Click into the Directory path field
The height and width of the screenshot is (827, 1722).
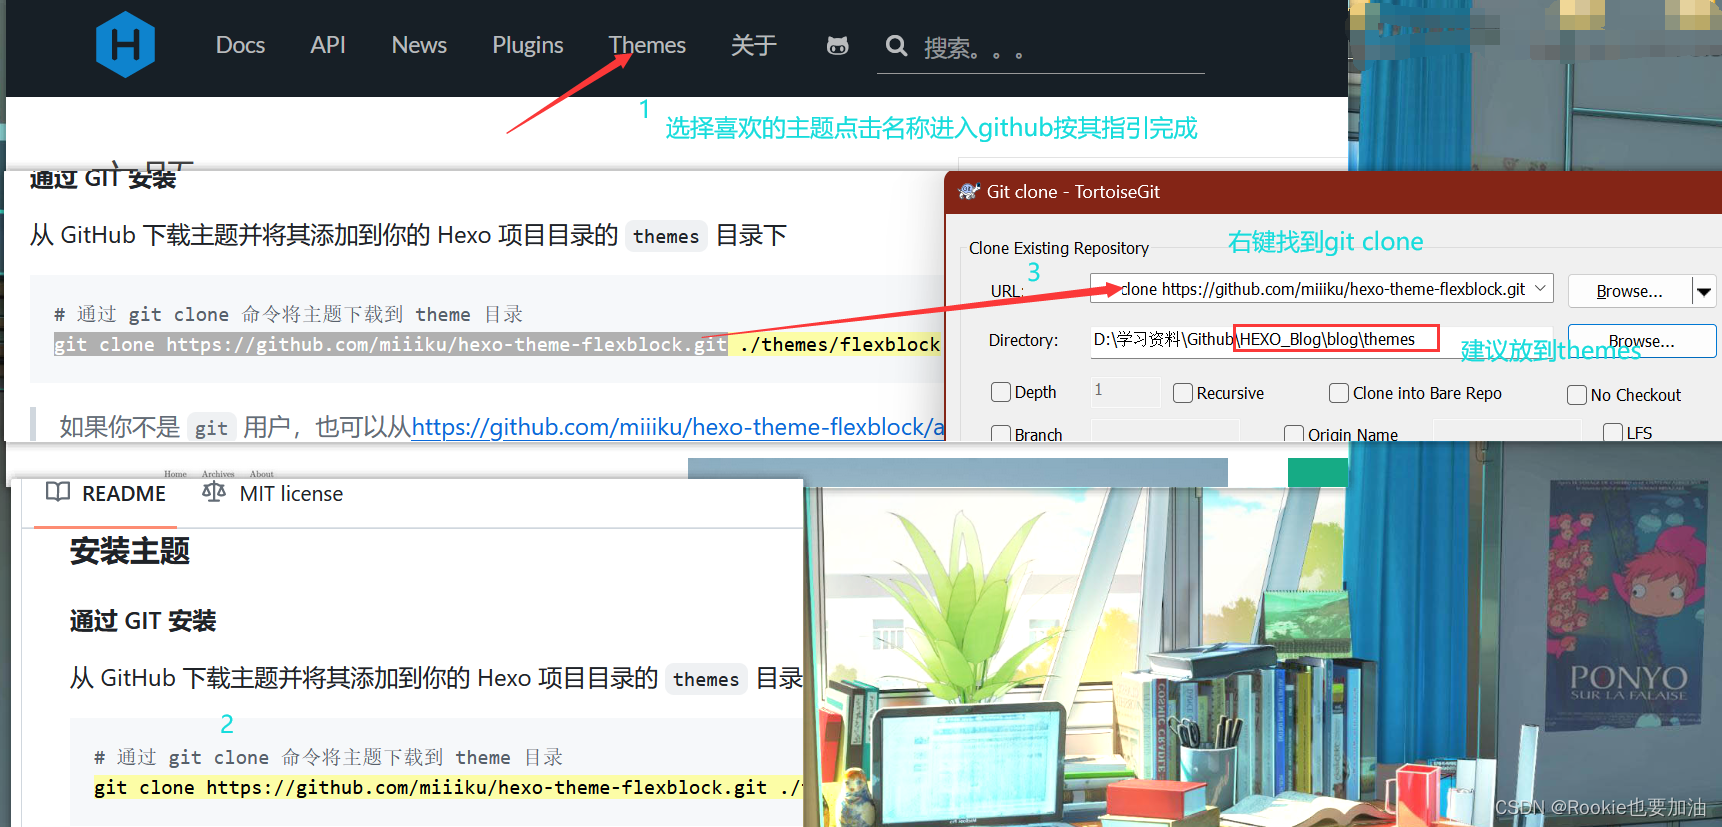click(1321, 340)
